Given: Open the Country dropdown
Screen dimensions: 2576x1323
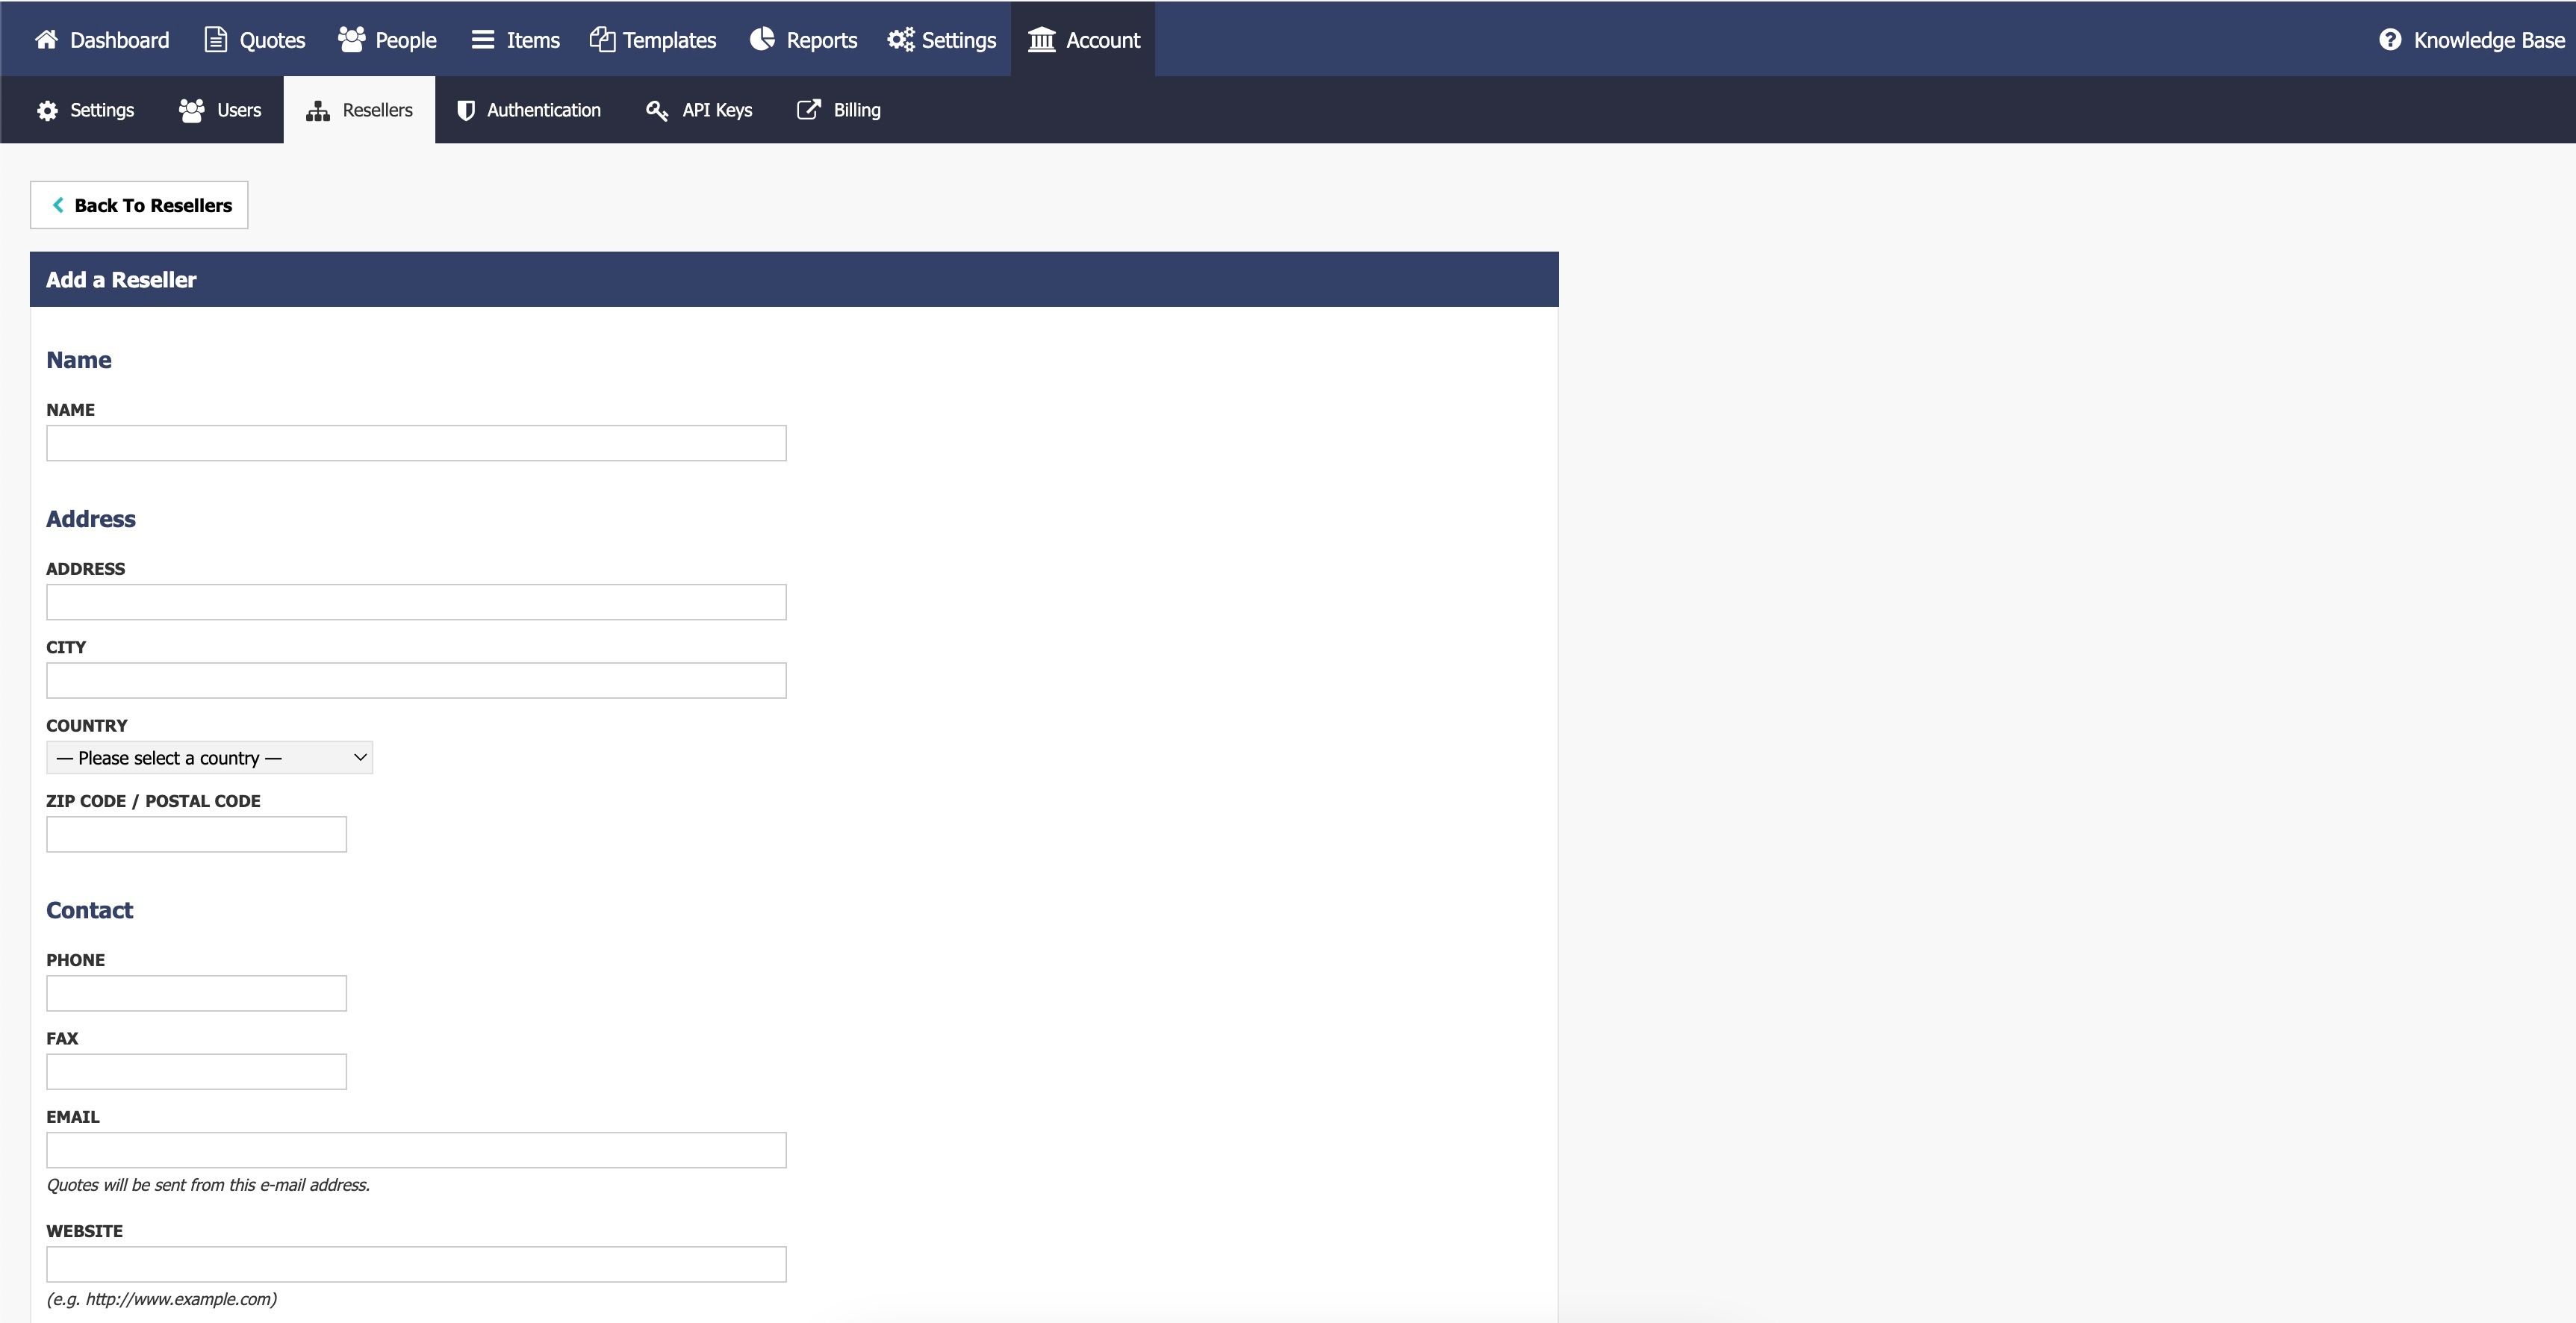Looking at the screenshot, I should coord(209,758).
